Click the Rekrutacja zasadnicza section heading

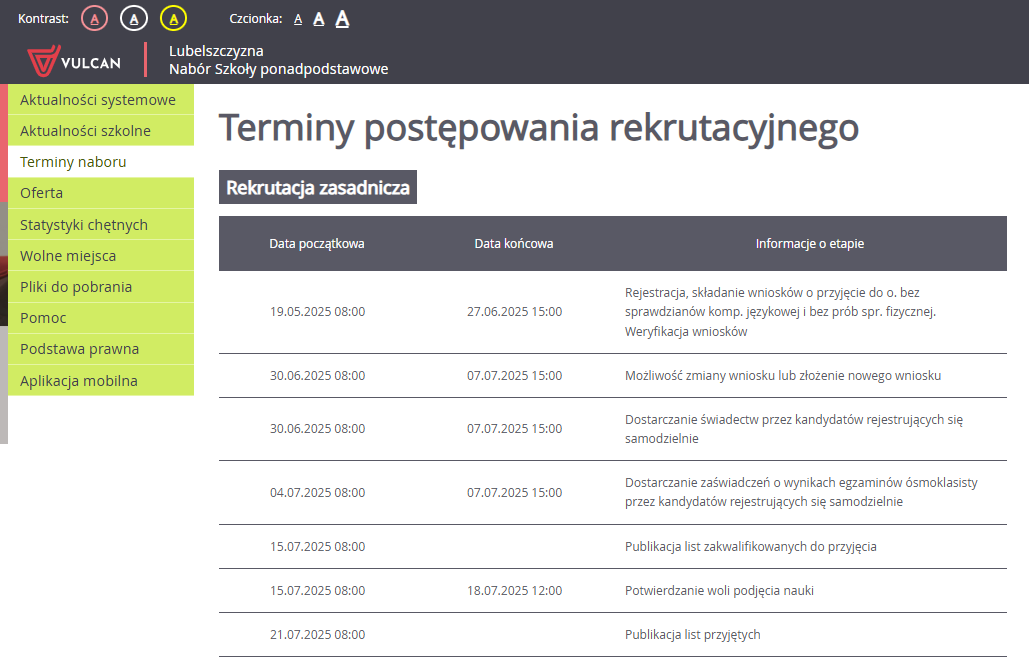click(x=318, y=188)
